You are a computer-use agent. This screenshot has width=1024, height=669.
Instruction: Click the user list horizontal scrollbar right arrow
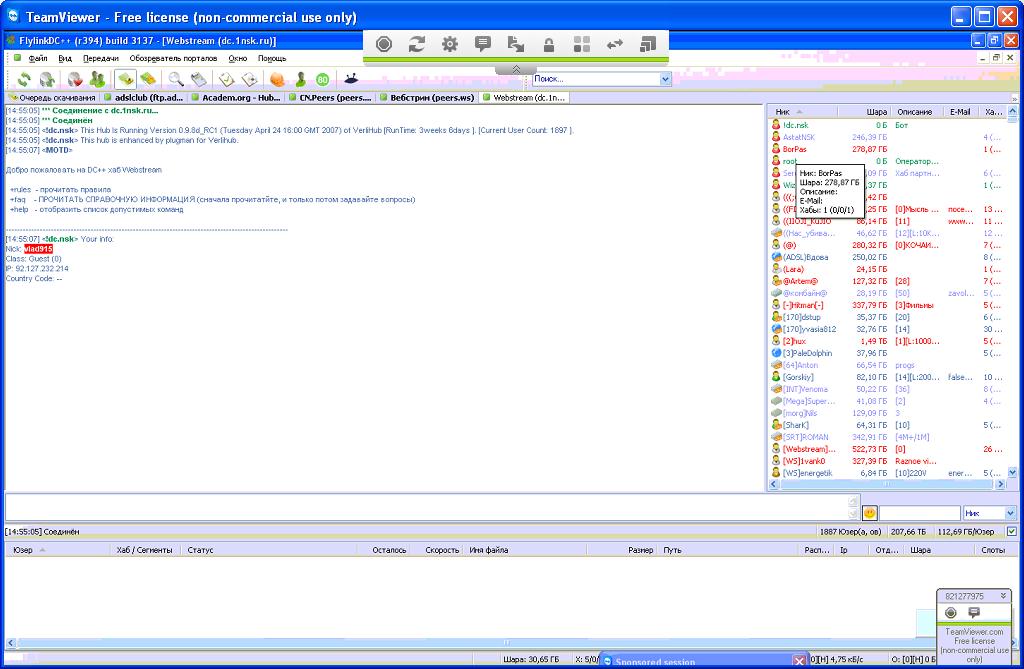[x=1000, y=484]
